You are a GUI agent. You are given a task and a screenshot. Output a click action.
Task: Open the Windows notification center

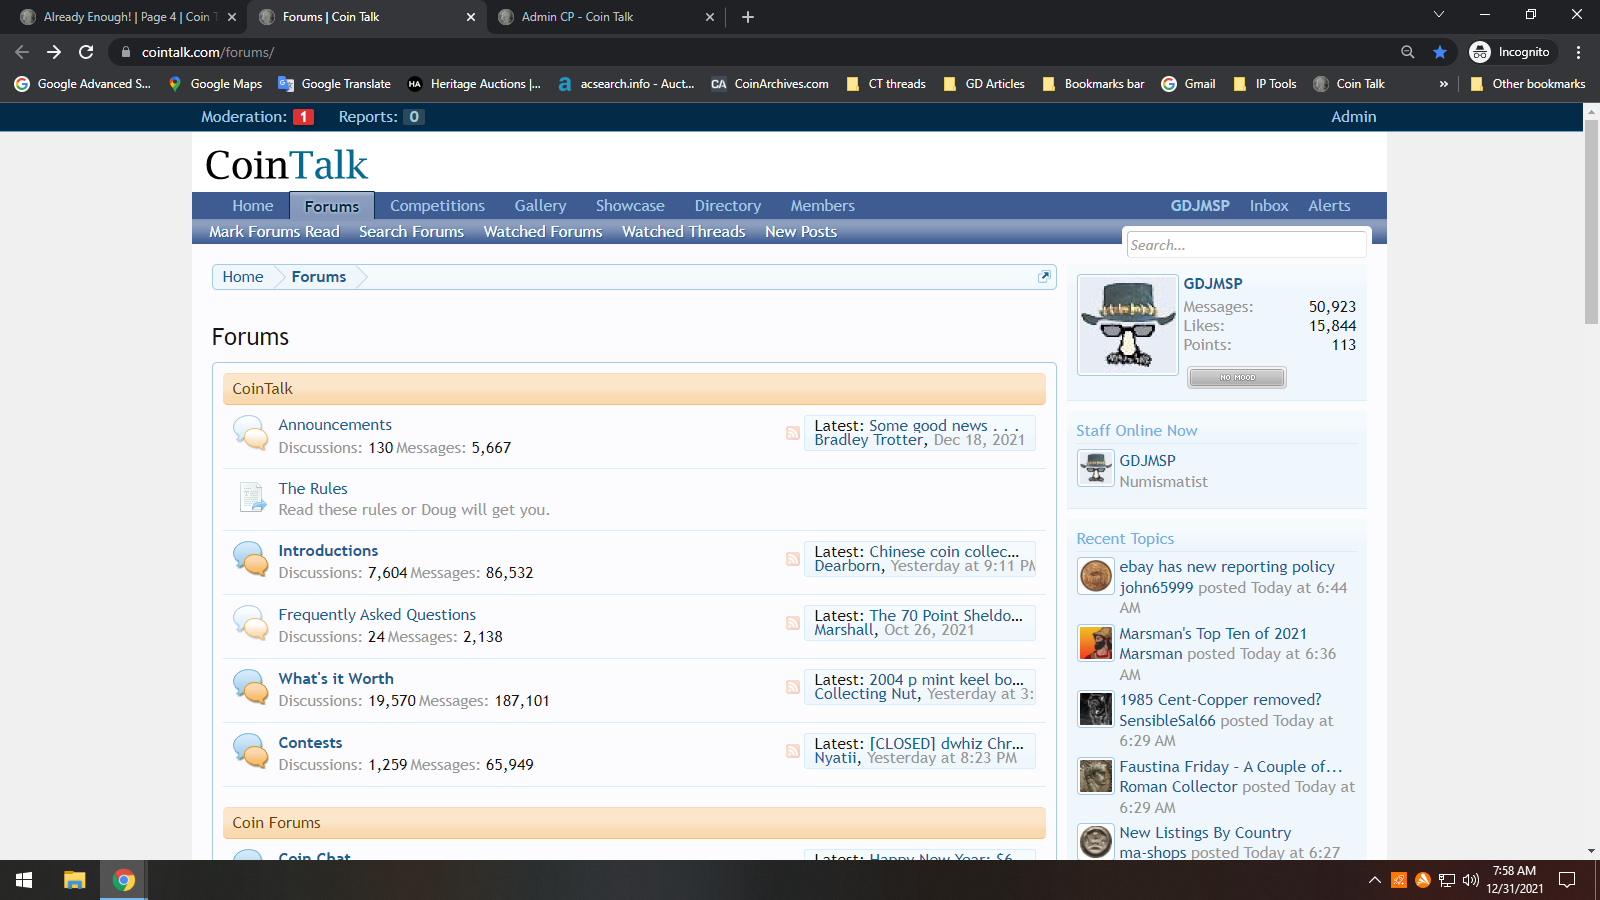pos(1567,880)
